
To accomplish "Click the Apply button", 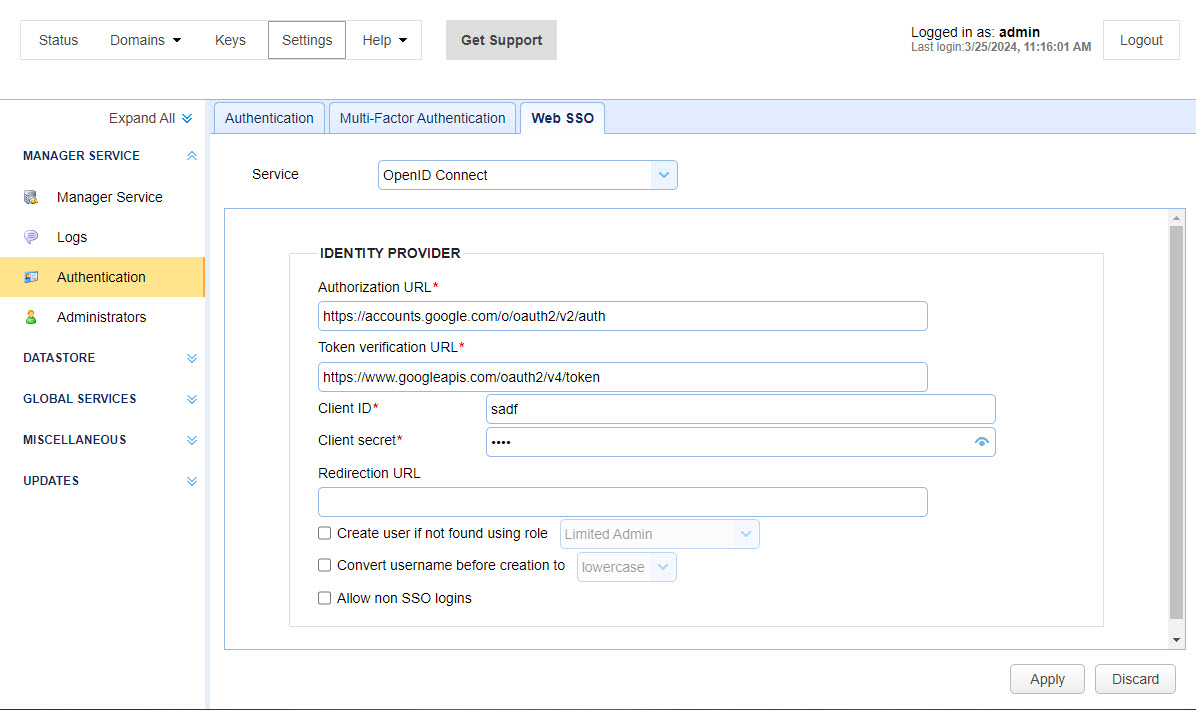I will pos(1047,679).
